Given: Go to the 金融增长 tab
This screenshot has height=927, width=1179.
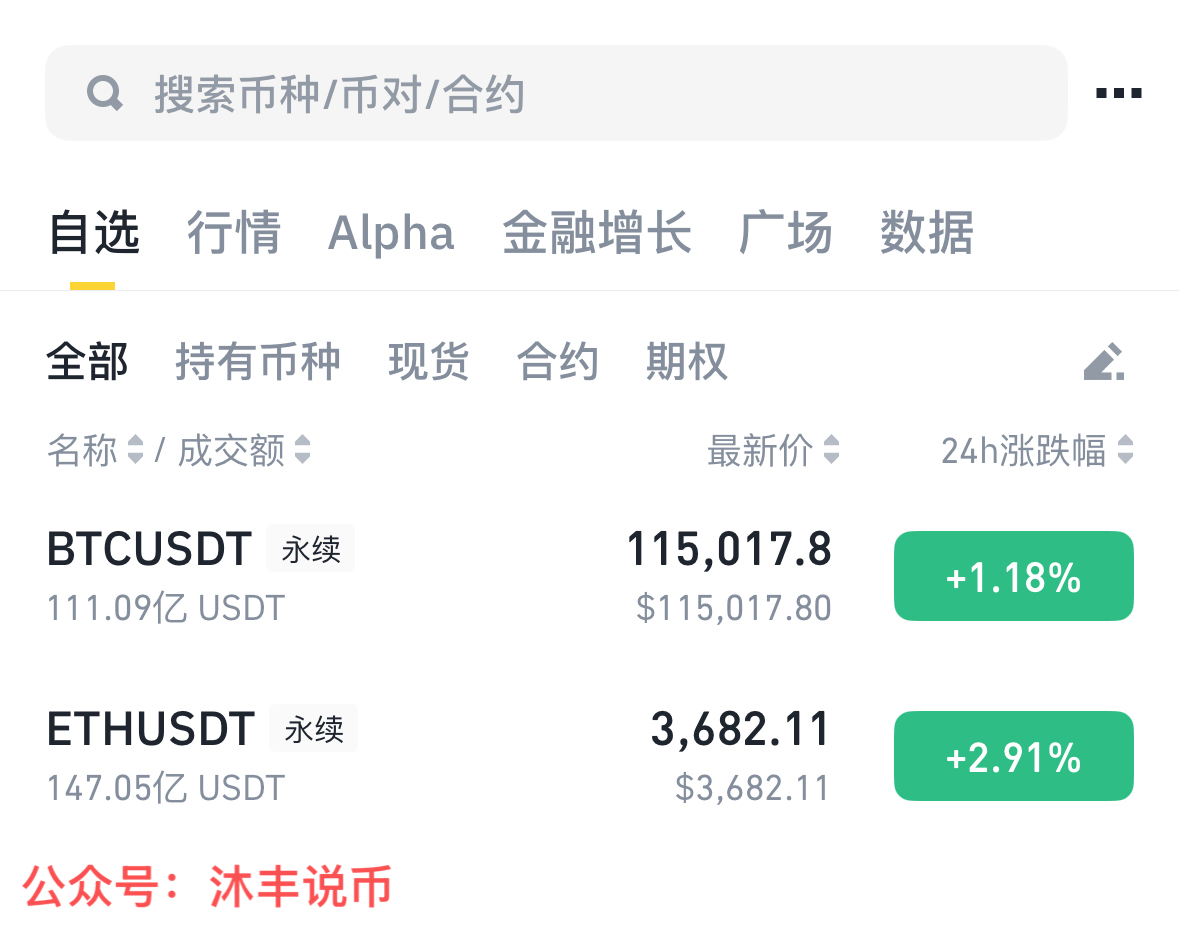Looking at the screenshot, I should tap(597, 233).
